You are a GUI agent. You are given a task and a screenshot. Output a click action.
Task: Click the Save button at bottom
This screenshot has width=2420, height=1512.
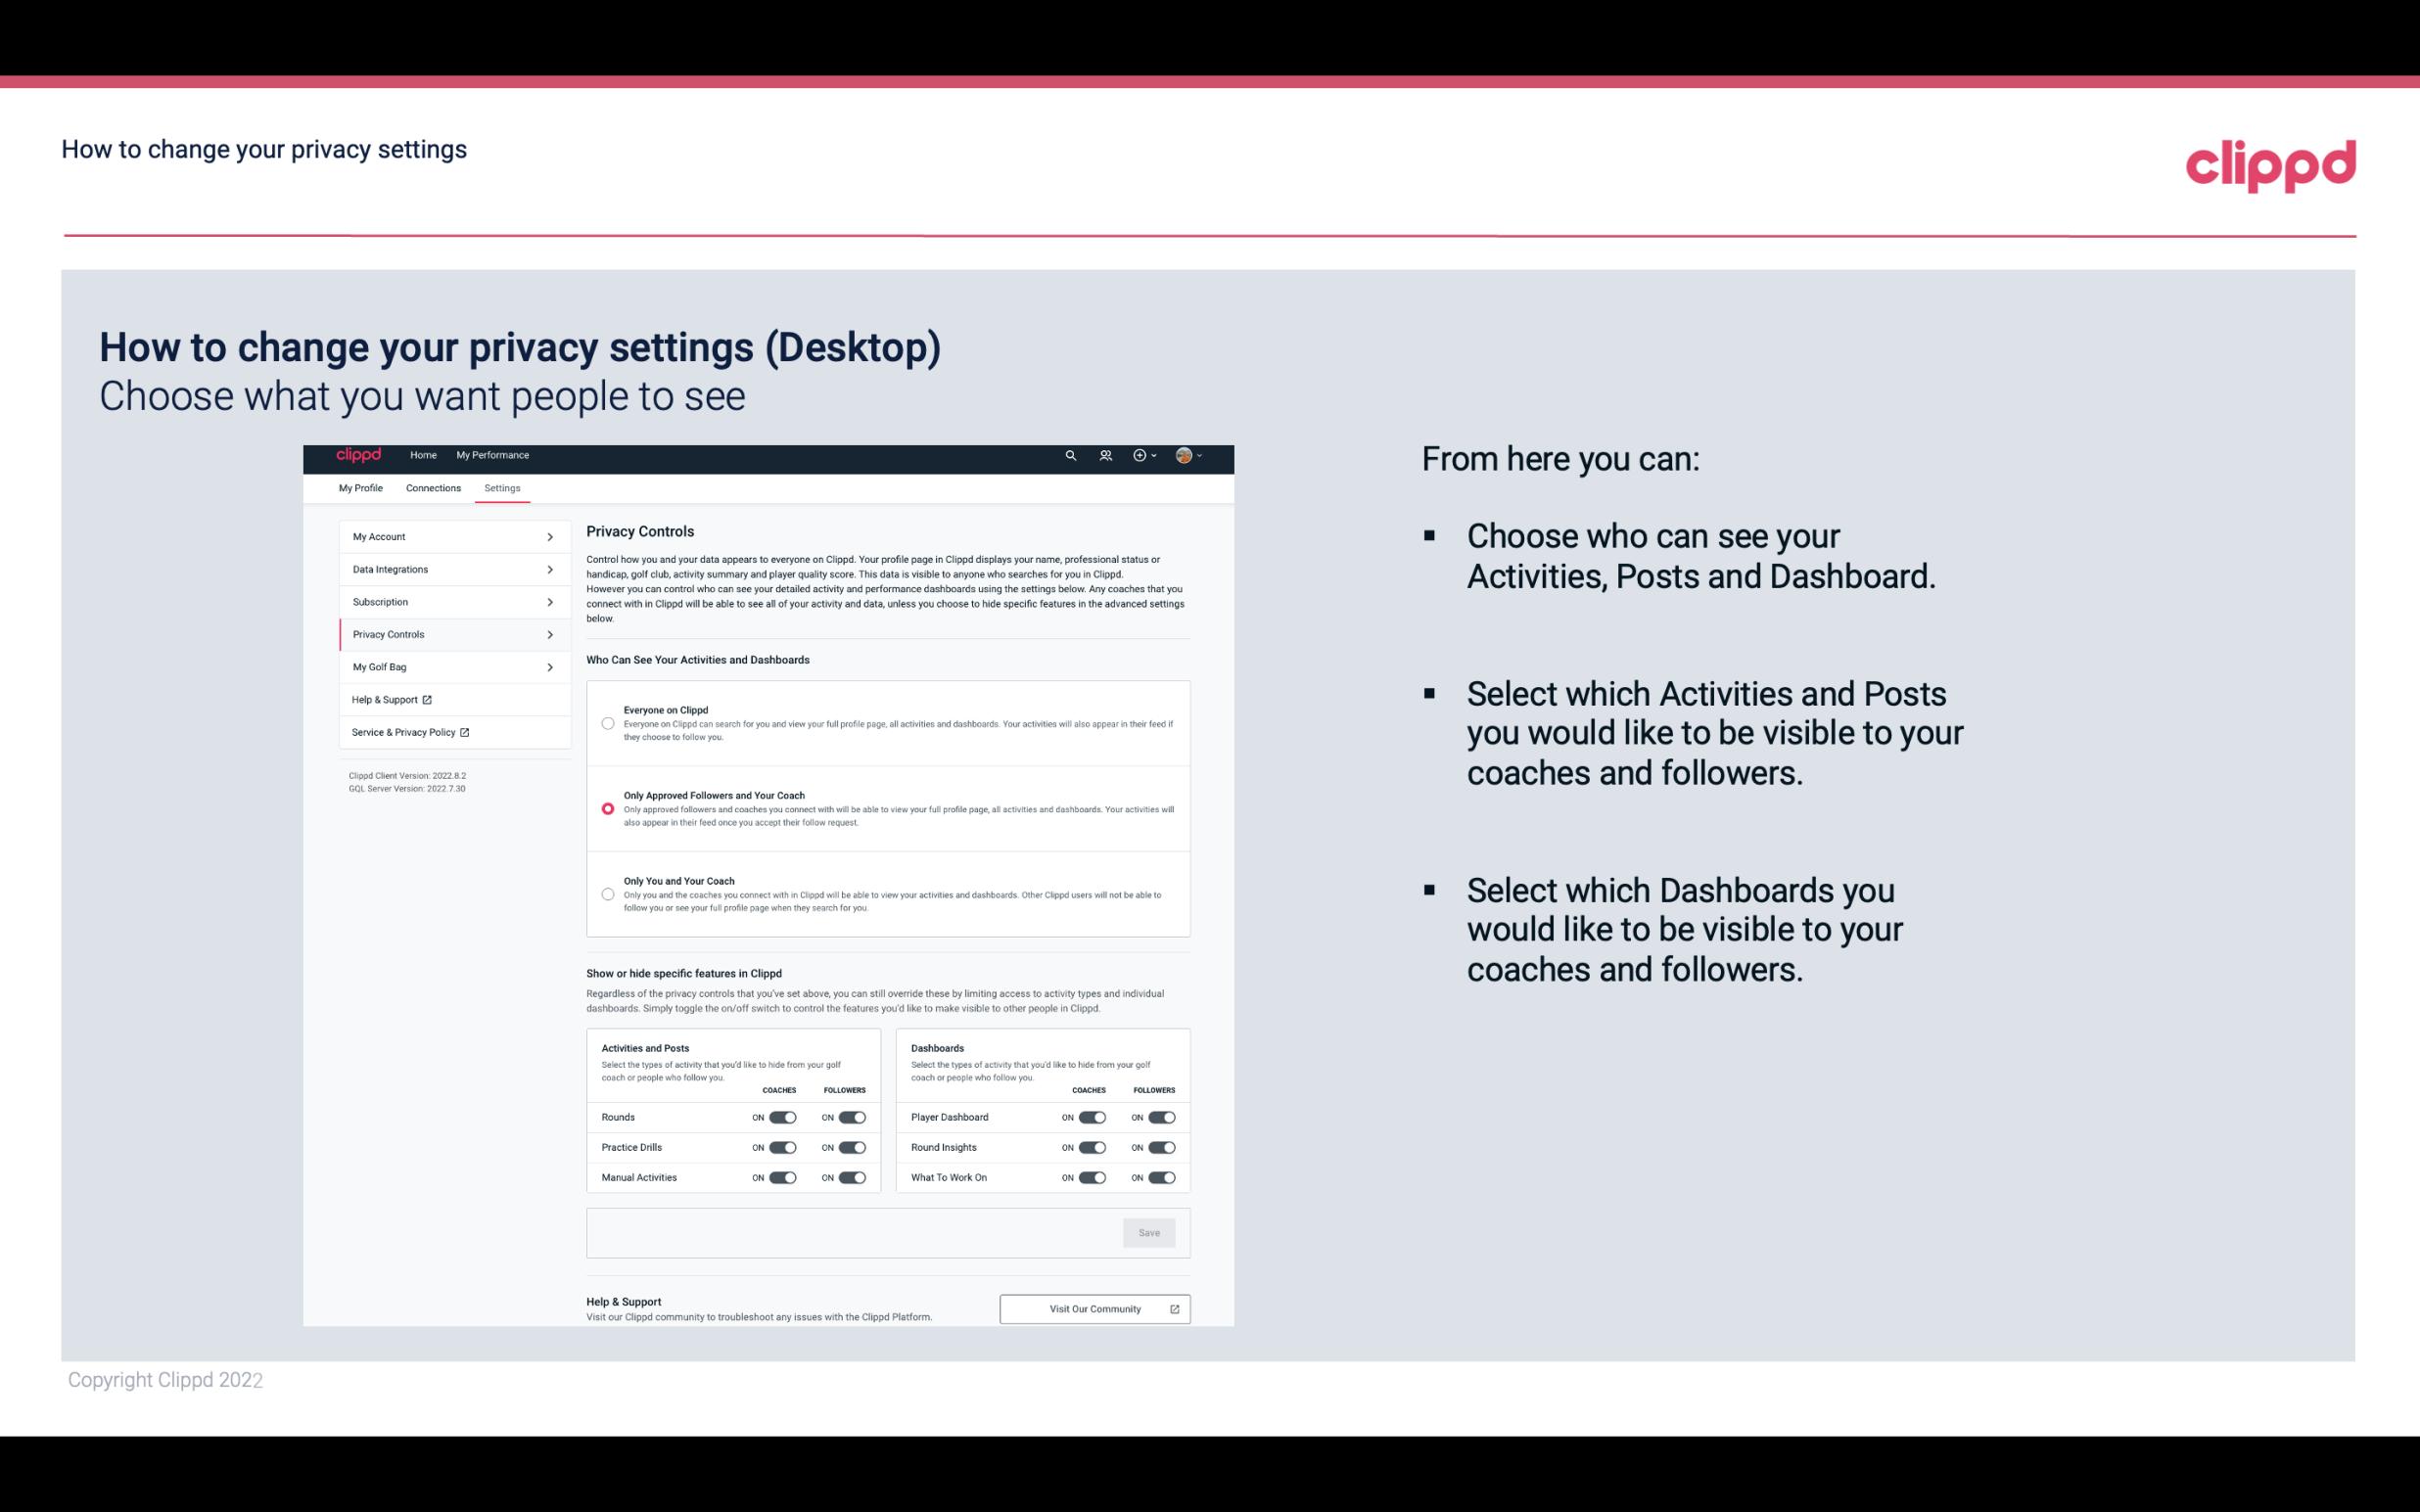[x=1150, y=1233]
